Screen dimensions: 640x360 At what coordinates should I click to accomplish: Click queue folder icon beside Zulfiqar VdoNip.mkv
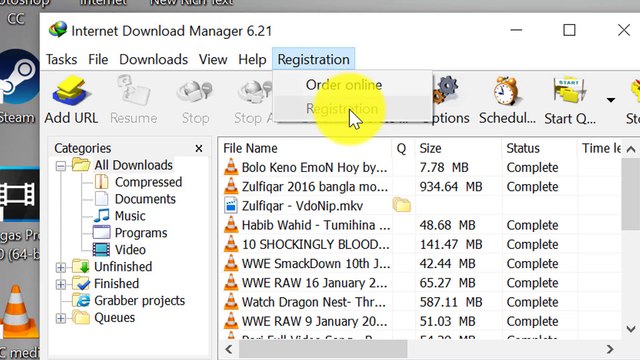[x=402, y=204]
